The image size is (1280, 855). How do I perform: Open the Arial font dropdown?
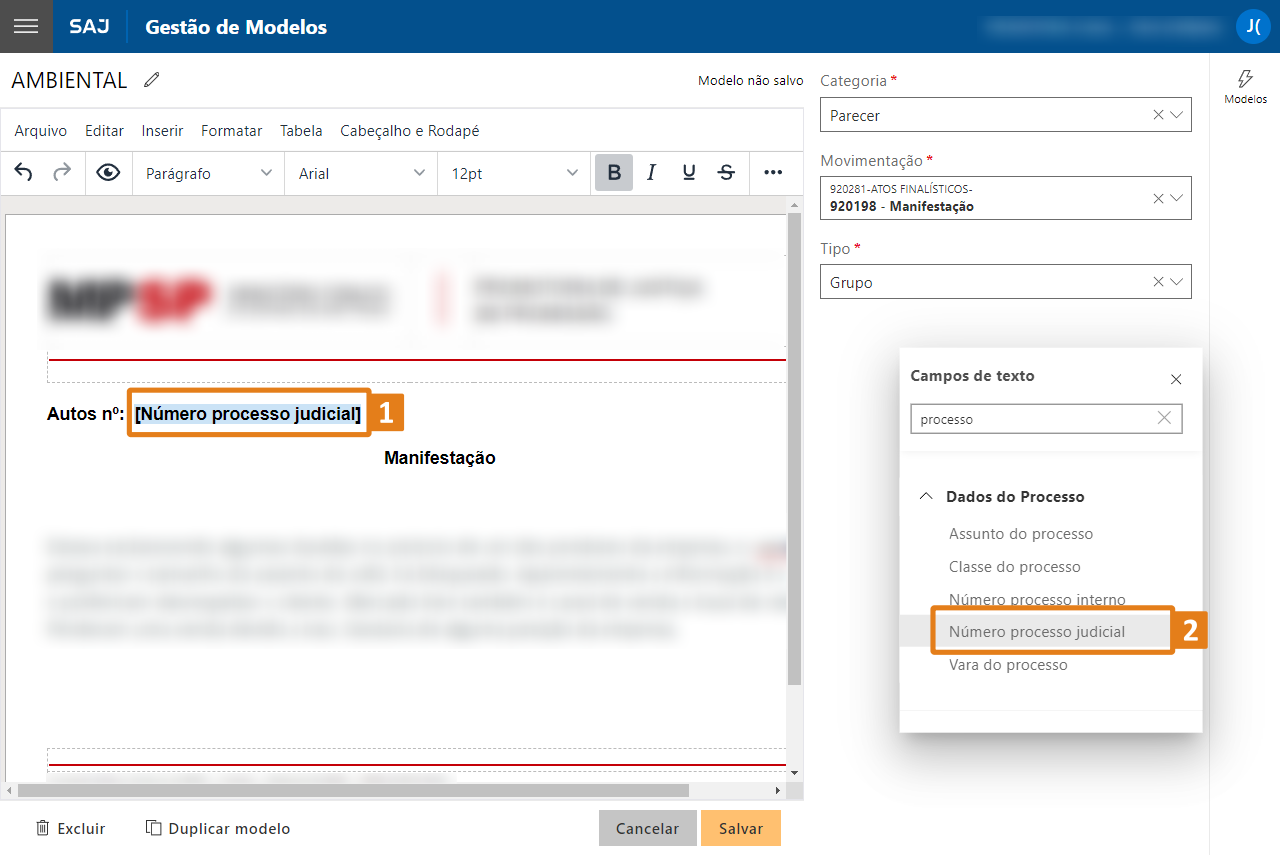click(x=361, y=173)
